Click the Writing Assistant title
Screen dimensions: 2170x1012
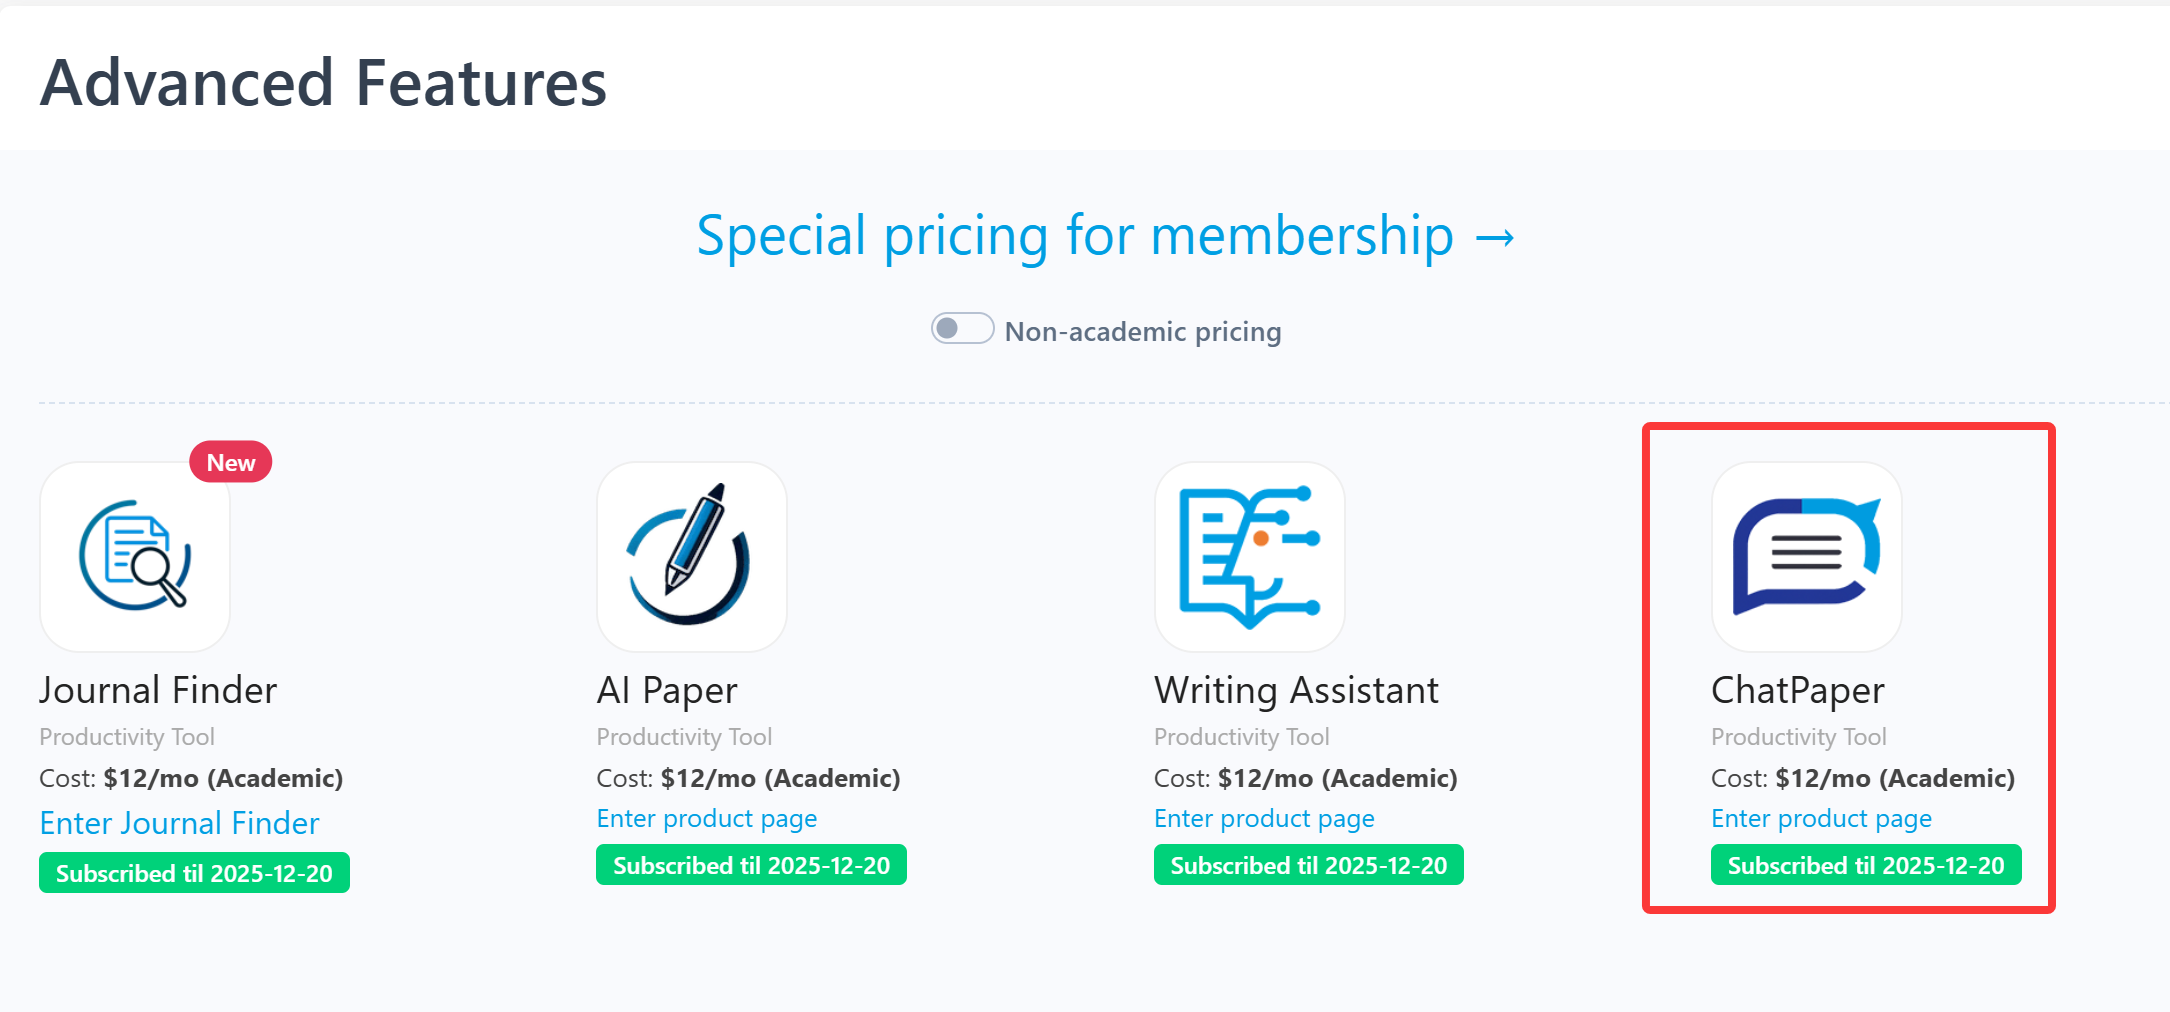coord(1296,690)
